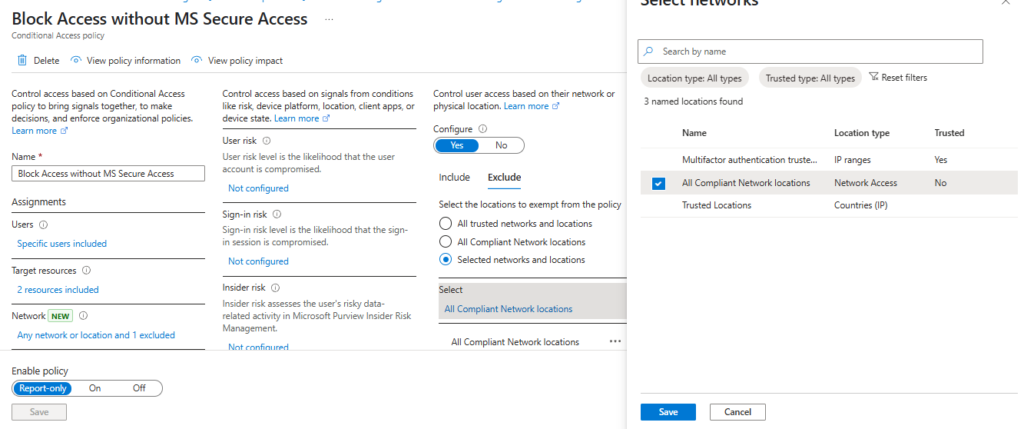Open Learn more link in network description
This screenshot has width=1024, height=429.
pos(531,106)
